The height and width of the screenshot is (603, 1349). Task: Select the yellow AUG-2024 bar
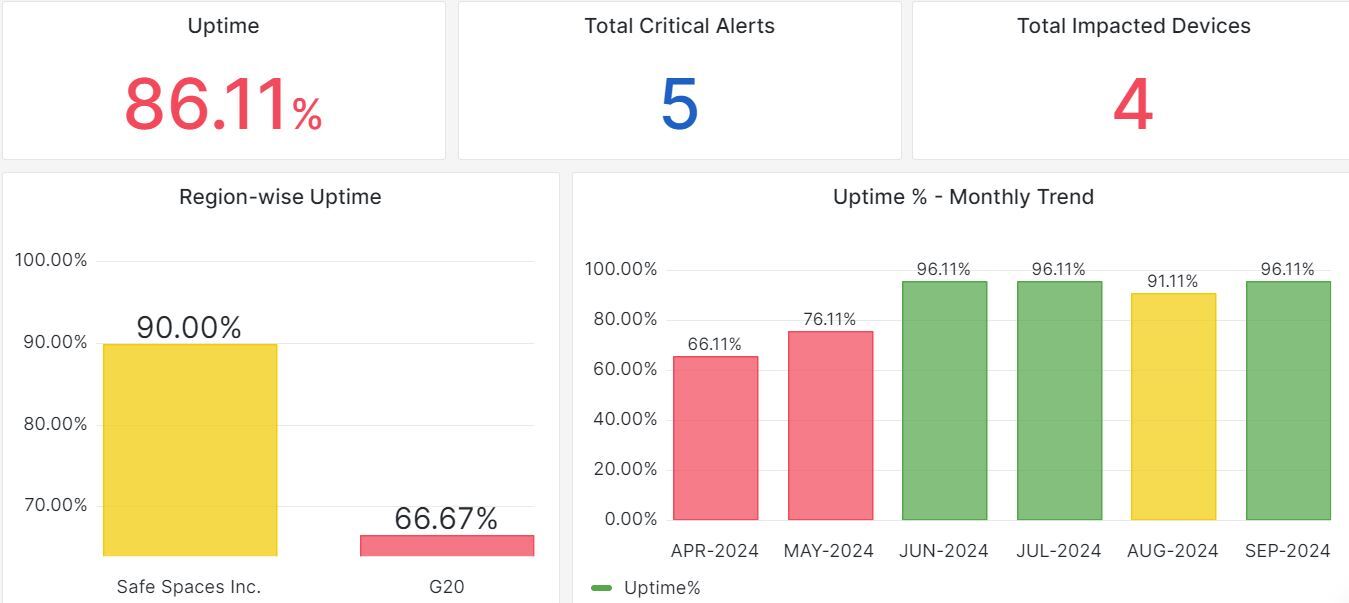click(x=1173, y=406)
